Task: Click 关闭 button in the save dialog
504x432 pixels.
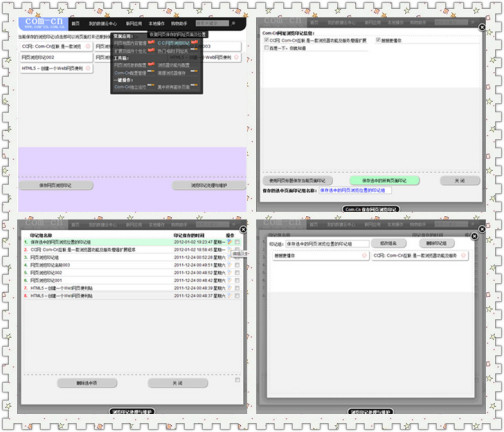Action: [460, 181]
